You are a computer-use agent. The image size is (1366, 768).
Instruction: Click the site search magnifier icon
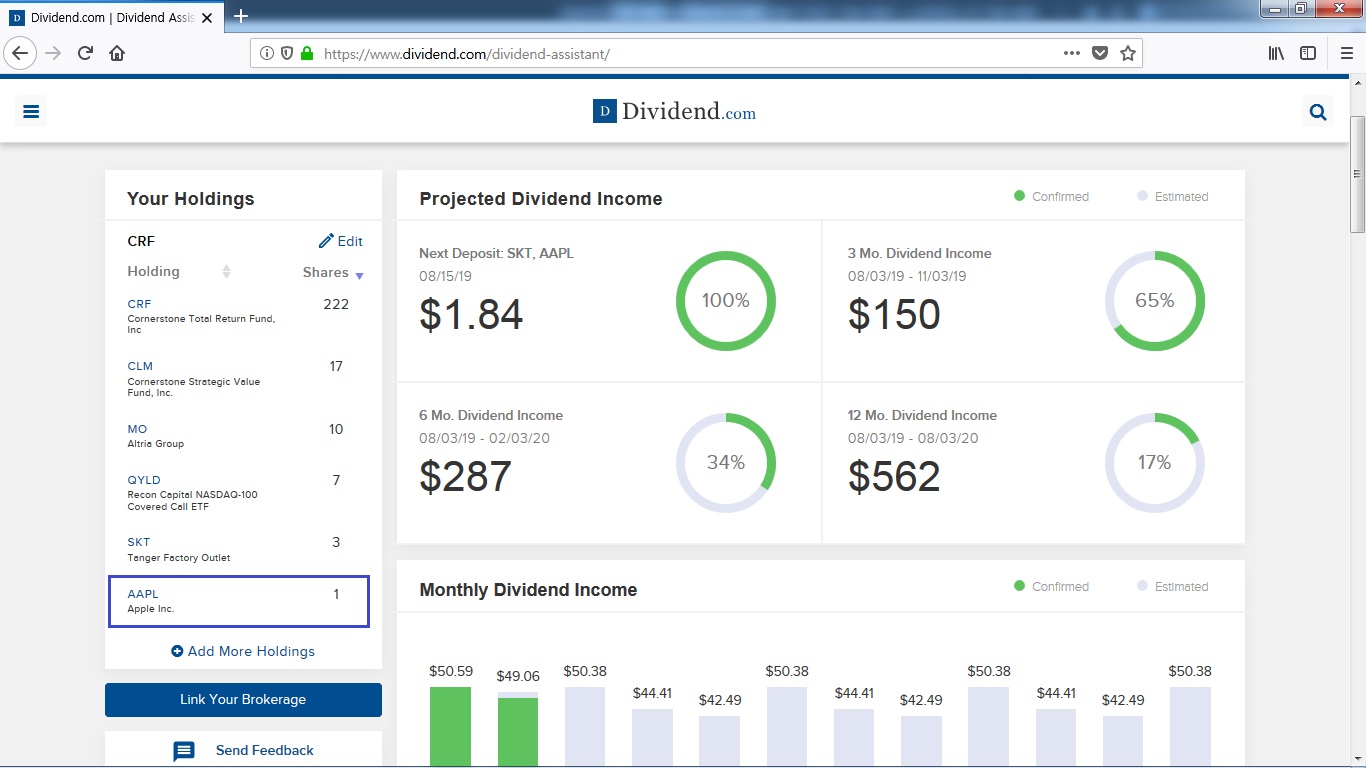tap(1318, 112)
